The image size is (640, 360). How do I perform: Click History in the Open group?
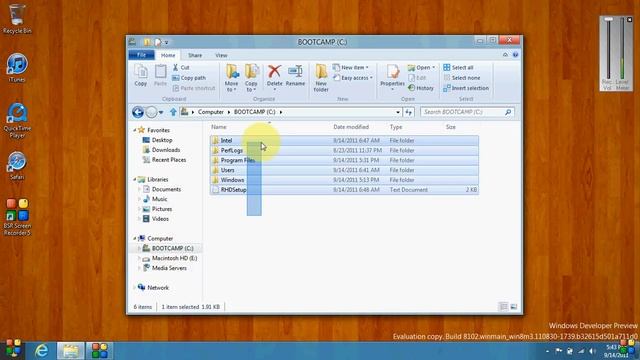(421, 88)
